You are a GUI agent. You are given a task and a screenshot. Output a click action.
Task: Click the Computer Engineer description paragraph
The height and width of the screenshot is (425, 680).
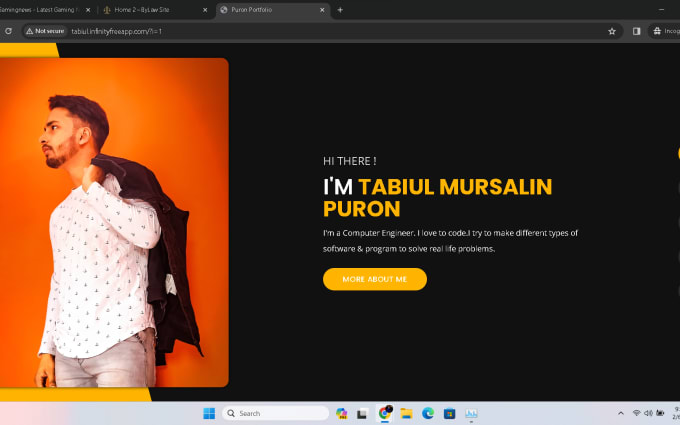point(451,241)
